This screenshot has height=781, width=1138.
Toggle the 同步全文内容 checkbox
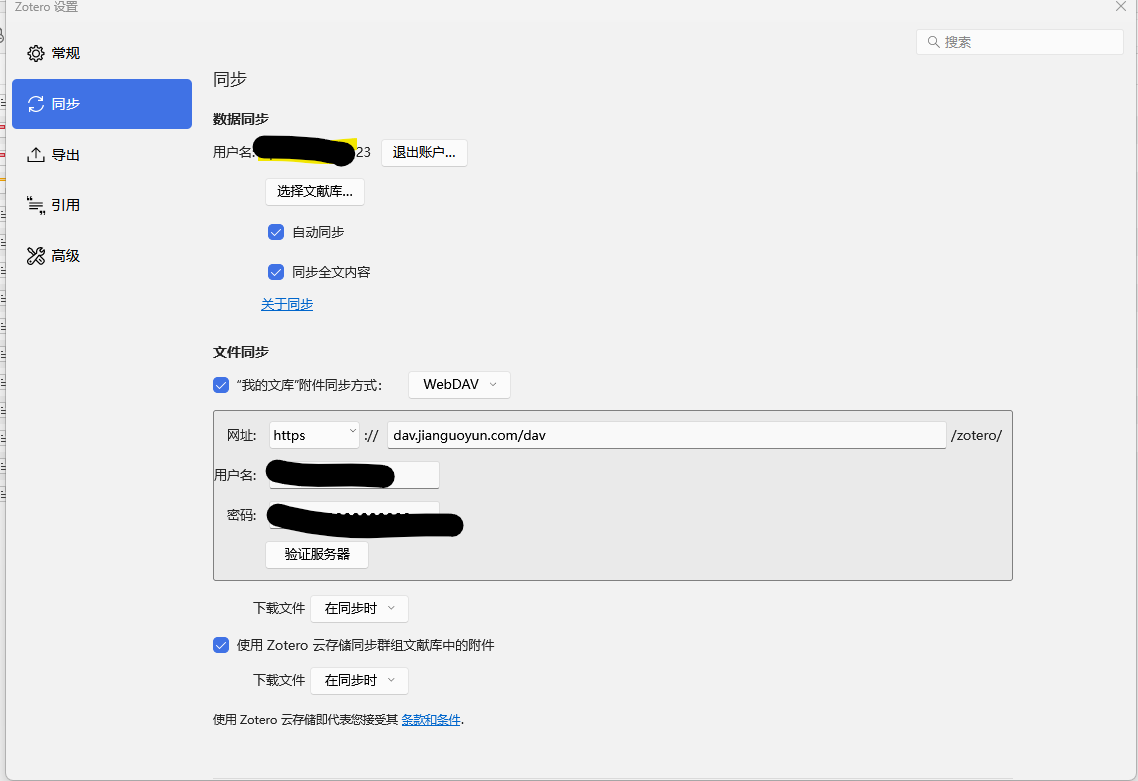click(276, 271)
